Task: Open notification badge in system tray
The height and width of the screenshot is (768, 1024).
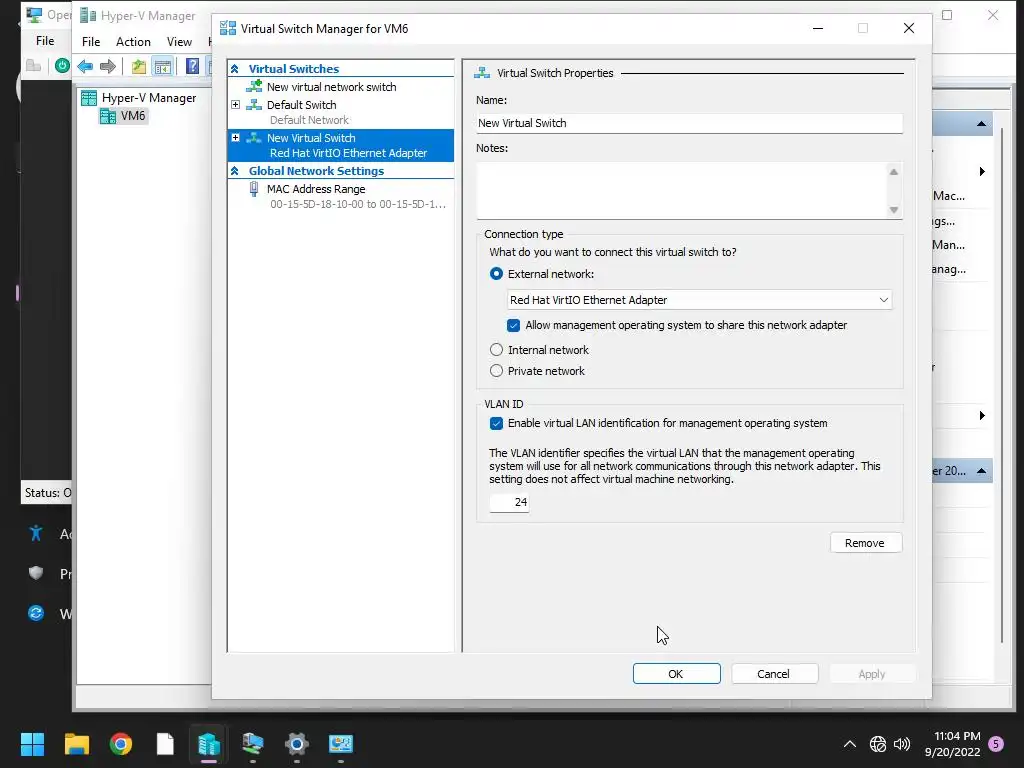Action: click(x=996, y=743)
